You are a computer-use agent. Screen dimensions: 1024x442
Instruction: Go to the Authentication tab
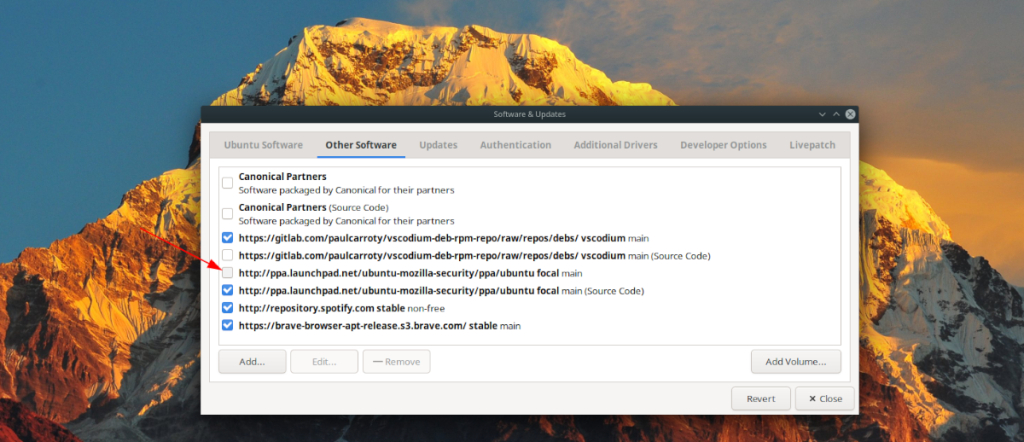(515, 145)
